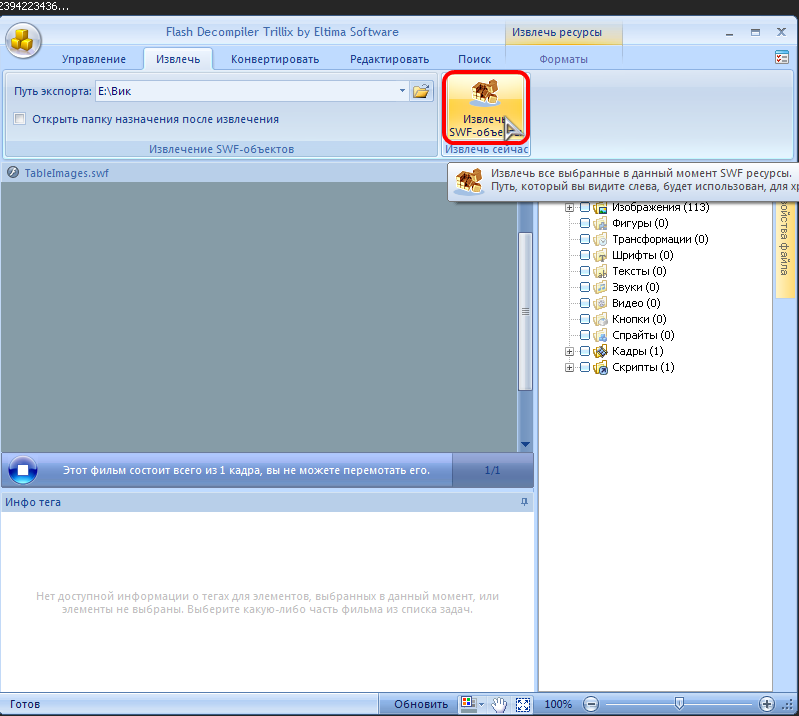Image resolution: width=799 pixels, height=716 pixels.
Task: Expand the Изображения tree node
Action: pyautogui.click(x=569, y=207)
